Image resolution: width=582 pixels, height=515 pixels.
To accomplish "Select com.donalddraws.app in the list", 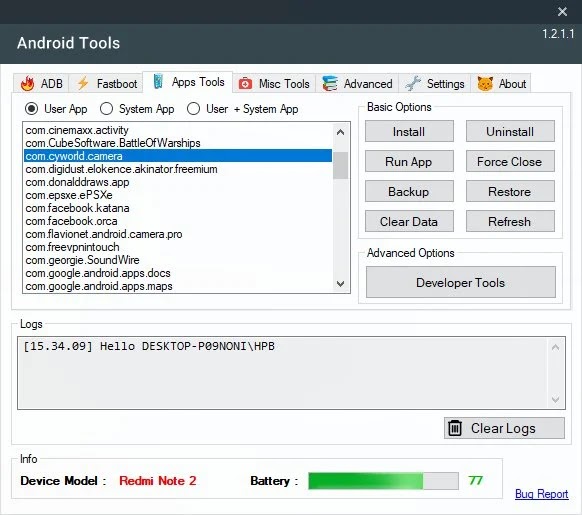I will click(x=178, y=182).
